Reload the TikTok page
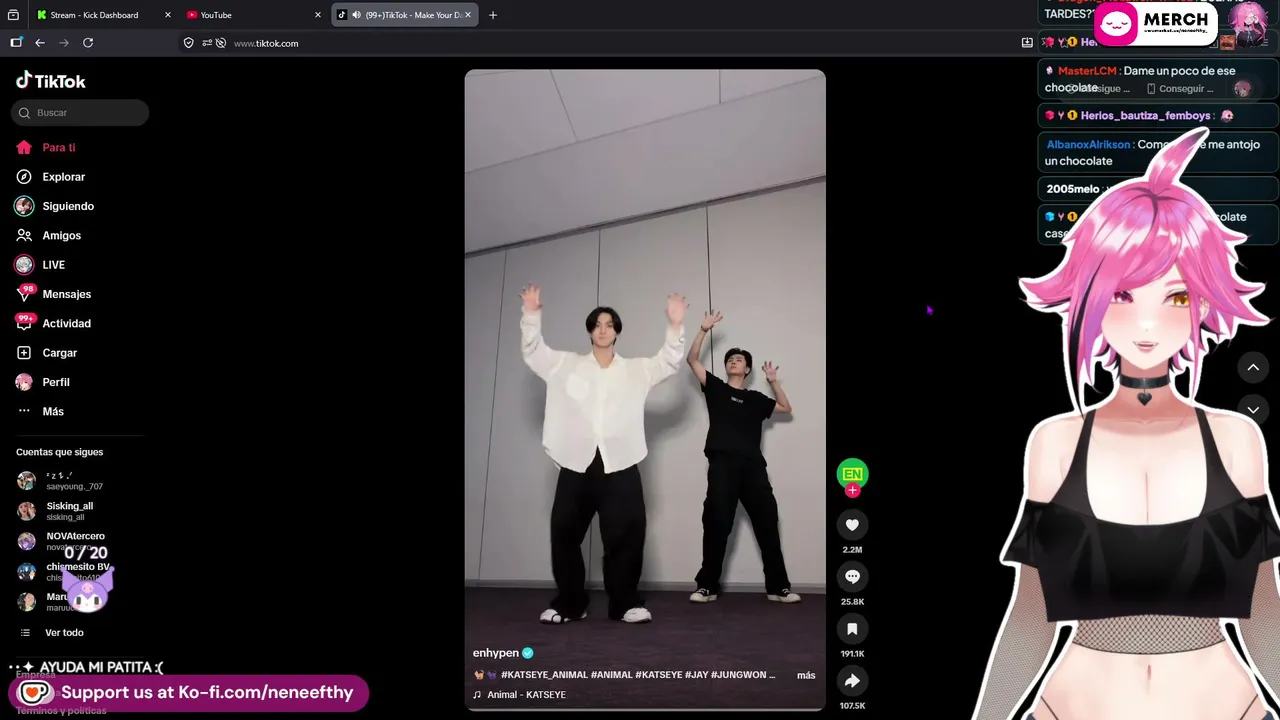Viewport: 1280px width, 720px height. pos(88,43)
